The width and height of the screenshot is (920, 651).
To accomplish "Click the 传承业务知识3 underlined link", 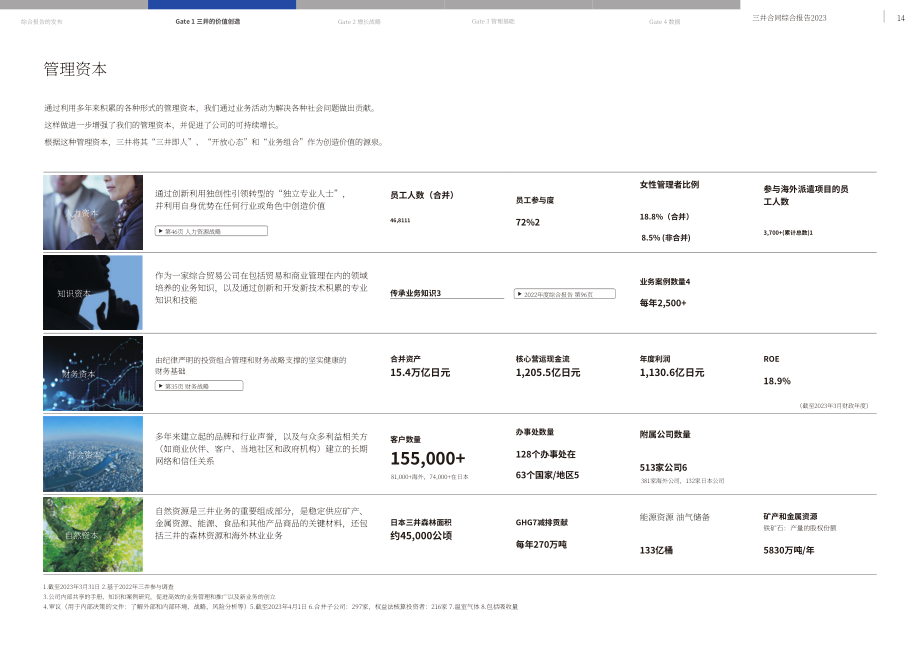I will pyautogui.click(x=415, y=293).
